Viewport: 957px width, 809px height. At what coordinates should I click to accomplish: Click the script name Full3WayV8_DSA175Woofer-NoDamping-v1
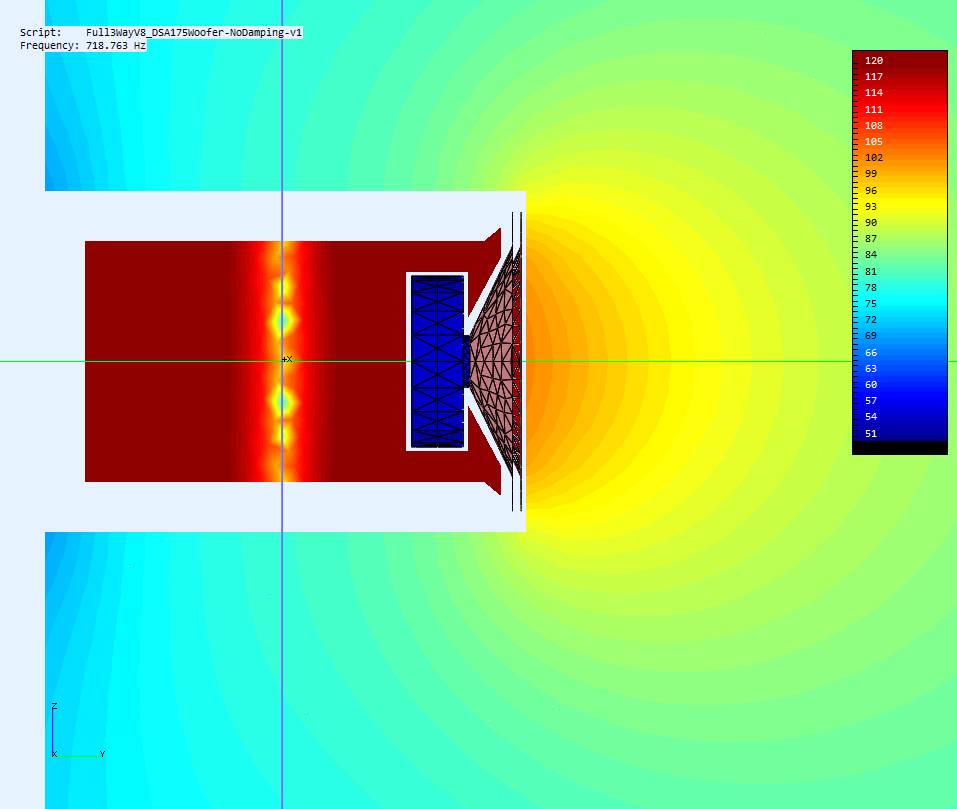click(x=194, y=33)
